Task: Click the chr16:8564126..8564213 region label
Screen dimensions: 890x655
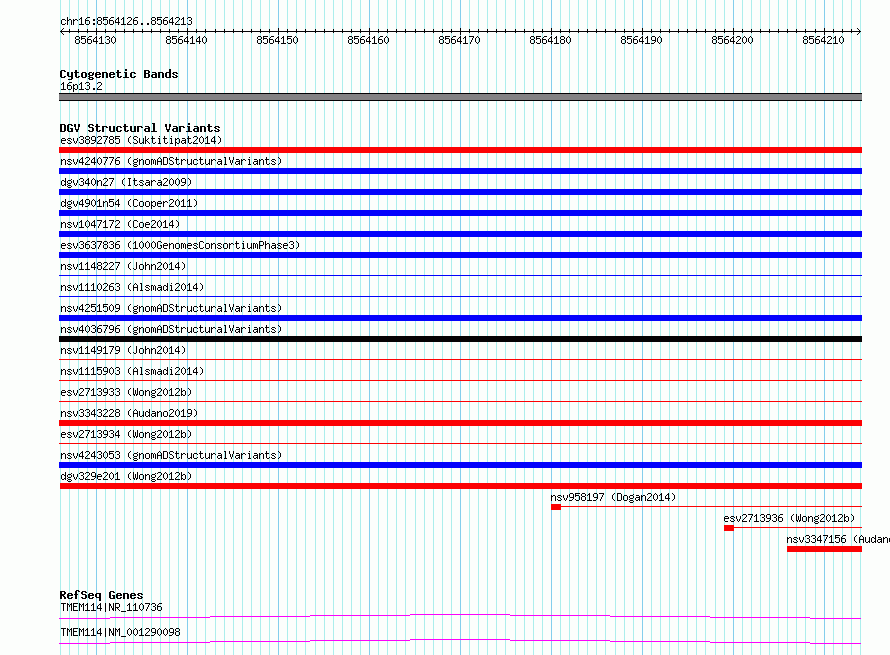Action: point(126,21)
